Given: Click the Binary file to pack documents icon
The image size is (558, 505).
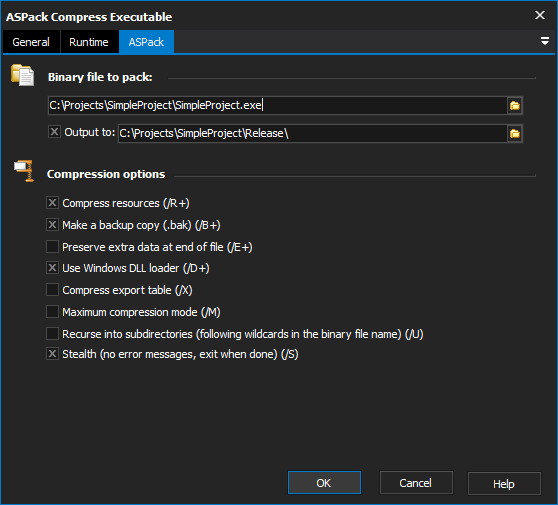Looking at the screenshot, I should click(22, 75).
